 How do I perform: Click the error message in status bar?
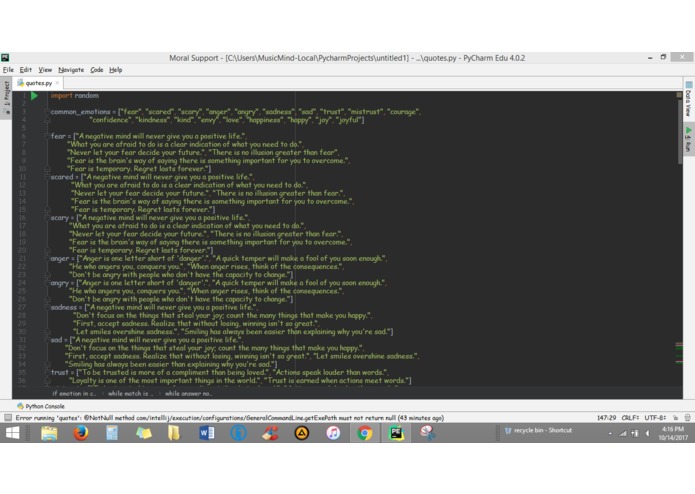click(230, 417)
